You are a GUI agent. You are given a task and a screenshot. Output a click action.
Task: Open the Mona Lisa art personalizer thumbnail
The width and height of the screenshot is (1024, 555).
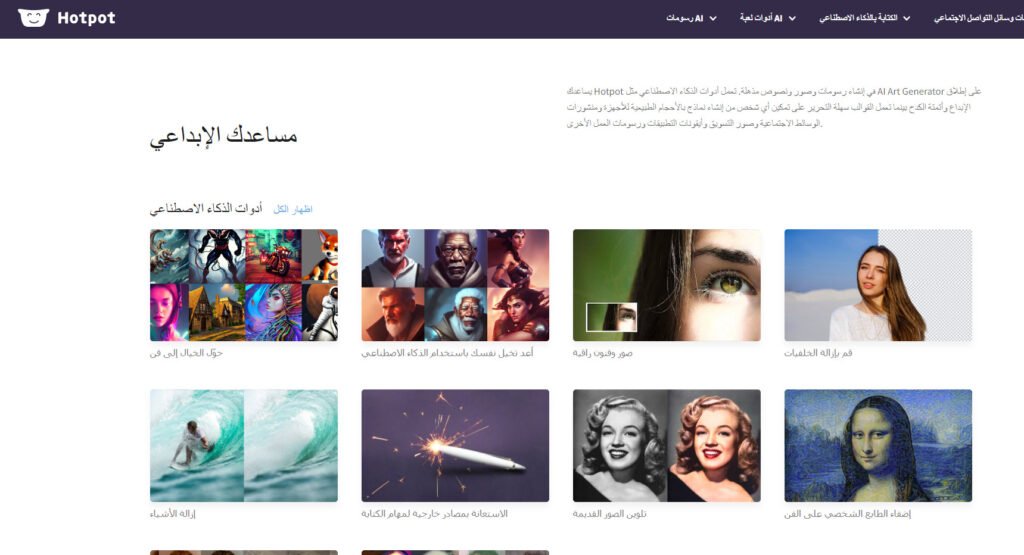click(878, 445)
